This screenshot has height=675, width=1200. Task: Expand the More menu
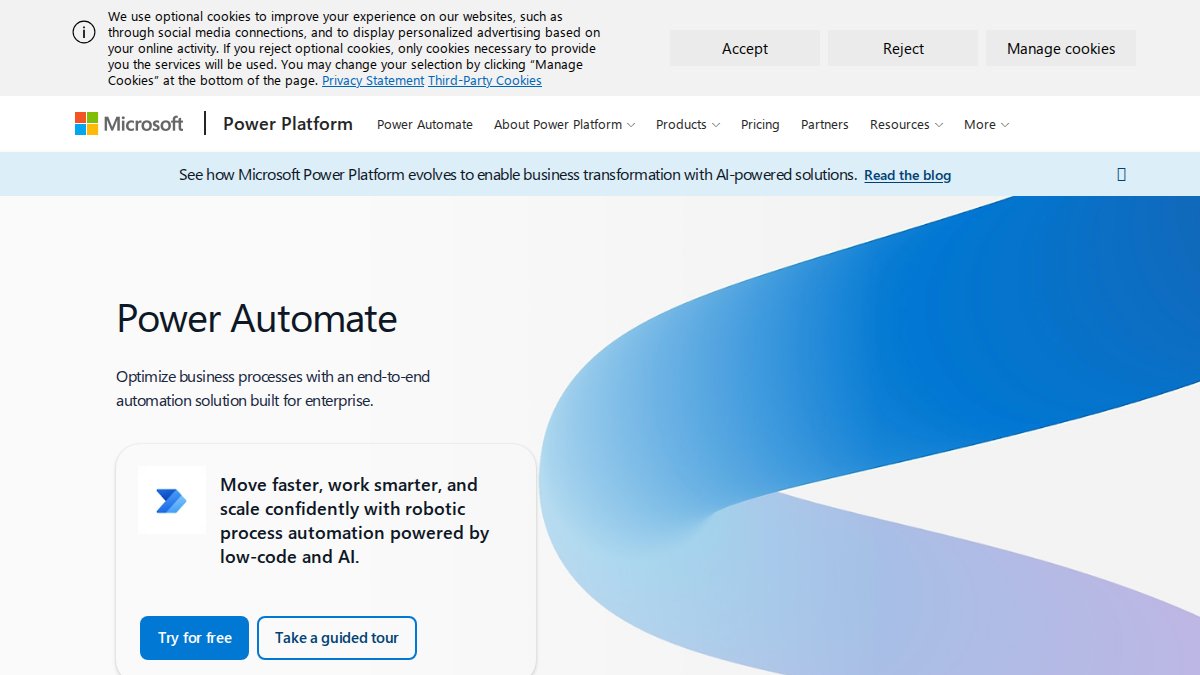(x=987, y=125)
